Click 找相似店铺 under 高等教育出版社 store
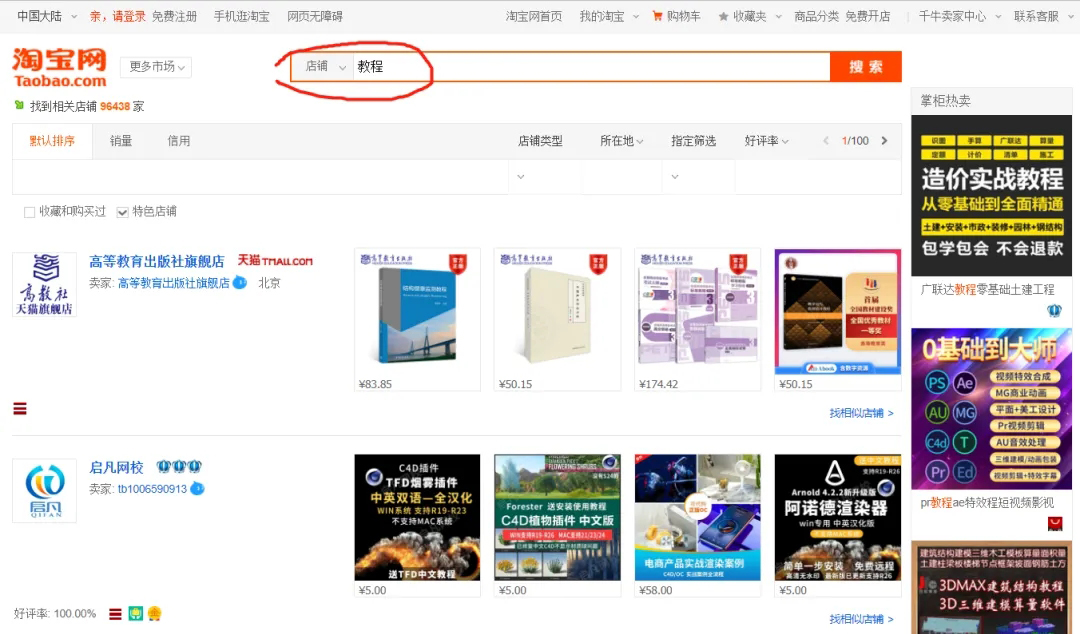 [x=862, y=413]
